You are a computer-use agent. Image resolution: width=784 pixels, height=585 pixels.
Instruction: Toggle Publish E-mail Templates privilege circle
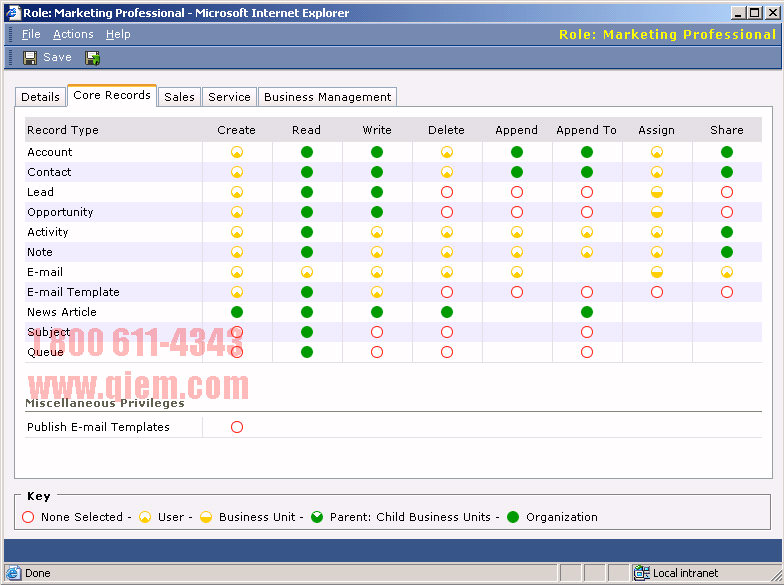pos(237,427)
